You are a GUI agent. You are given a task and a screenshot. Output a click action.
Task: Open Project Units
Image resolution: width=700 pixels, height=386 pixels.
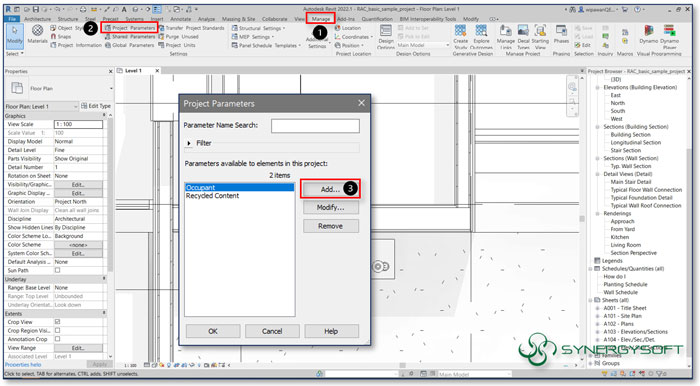pyautogui.click(x=177, y=45)
